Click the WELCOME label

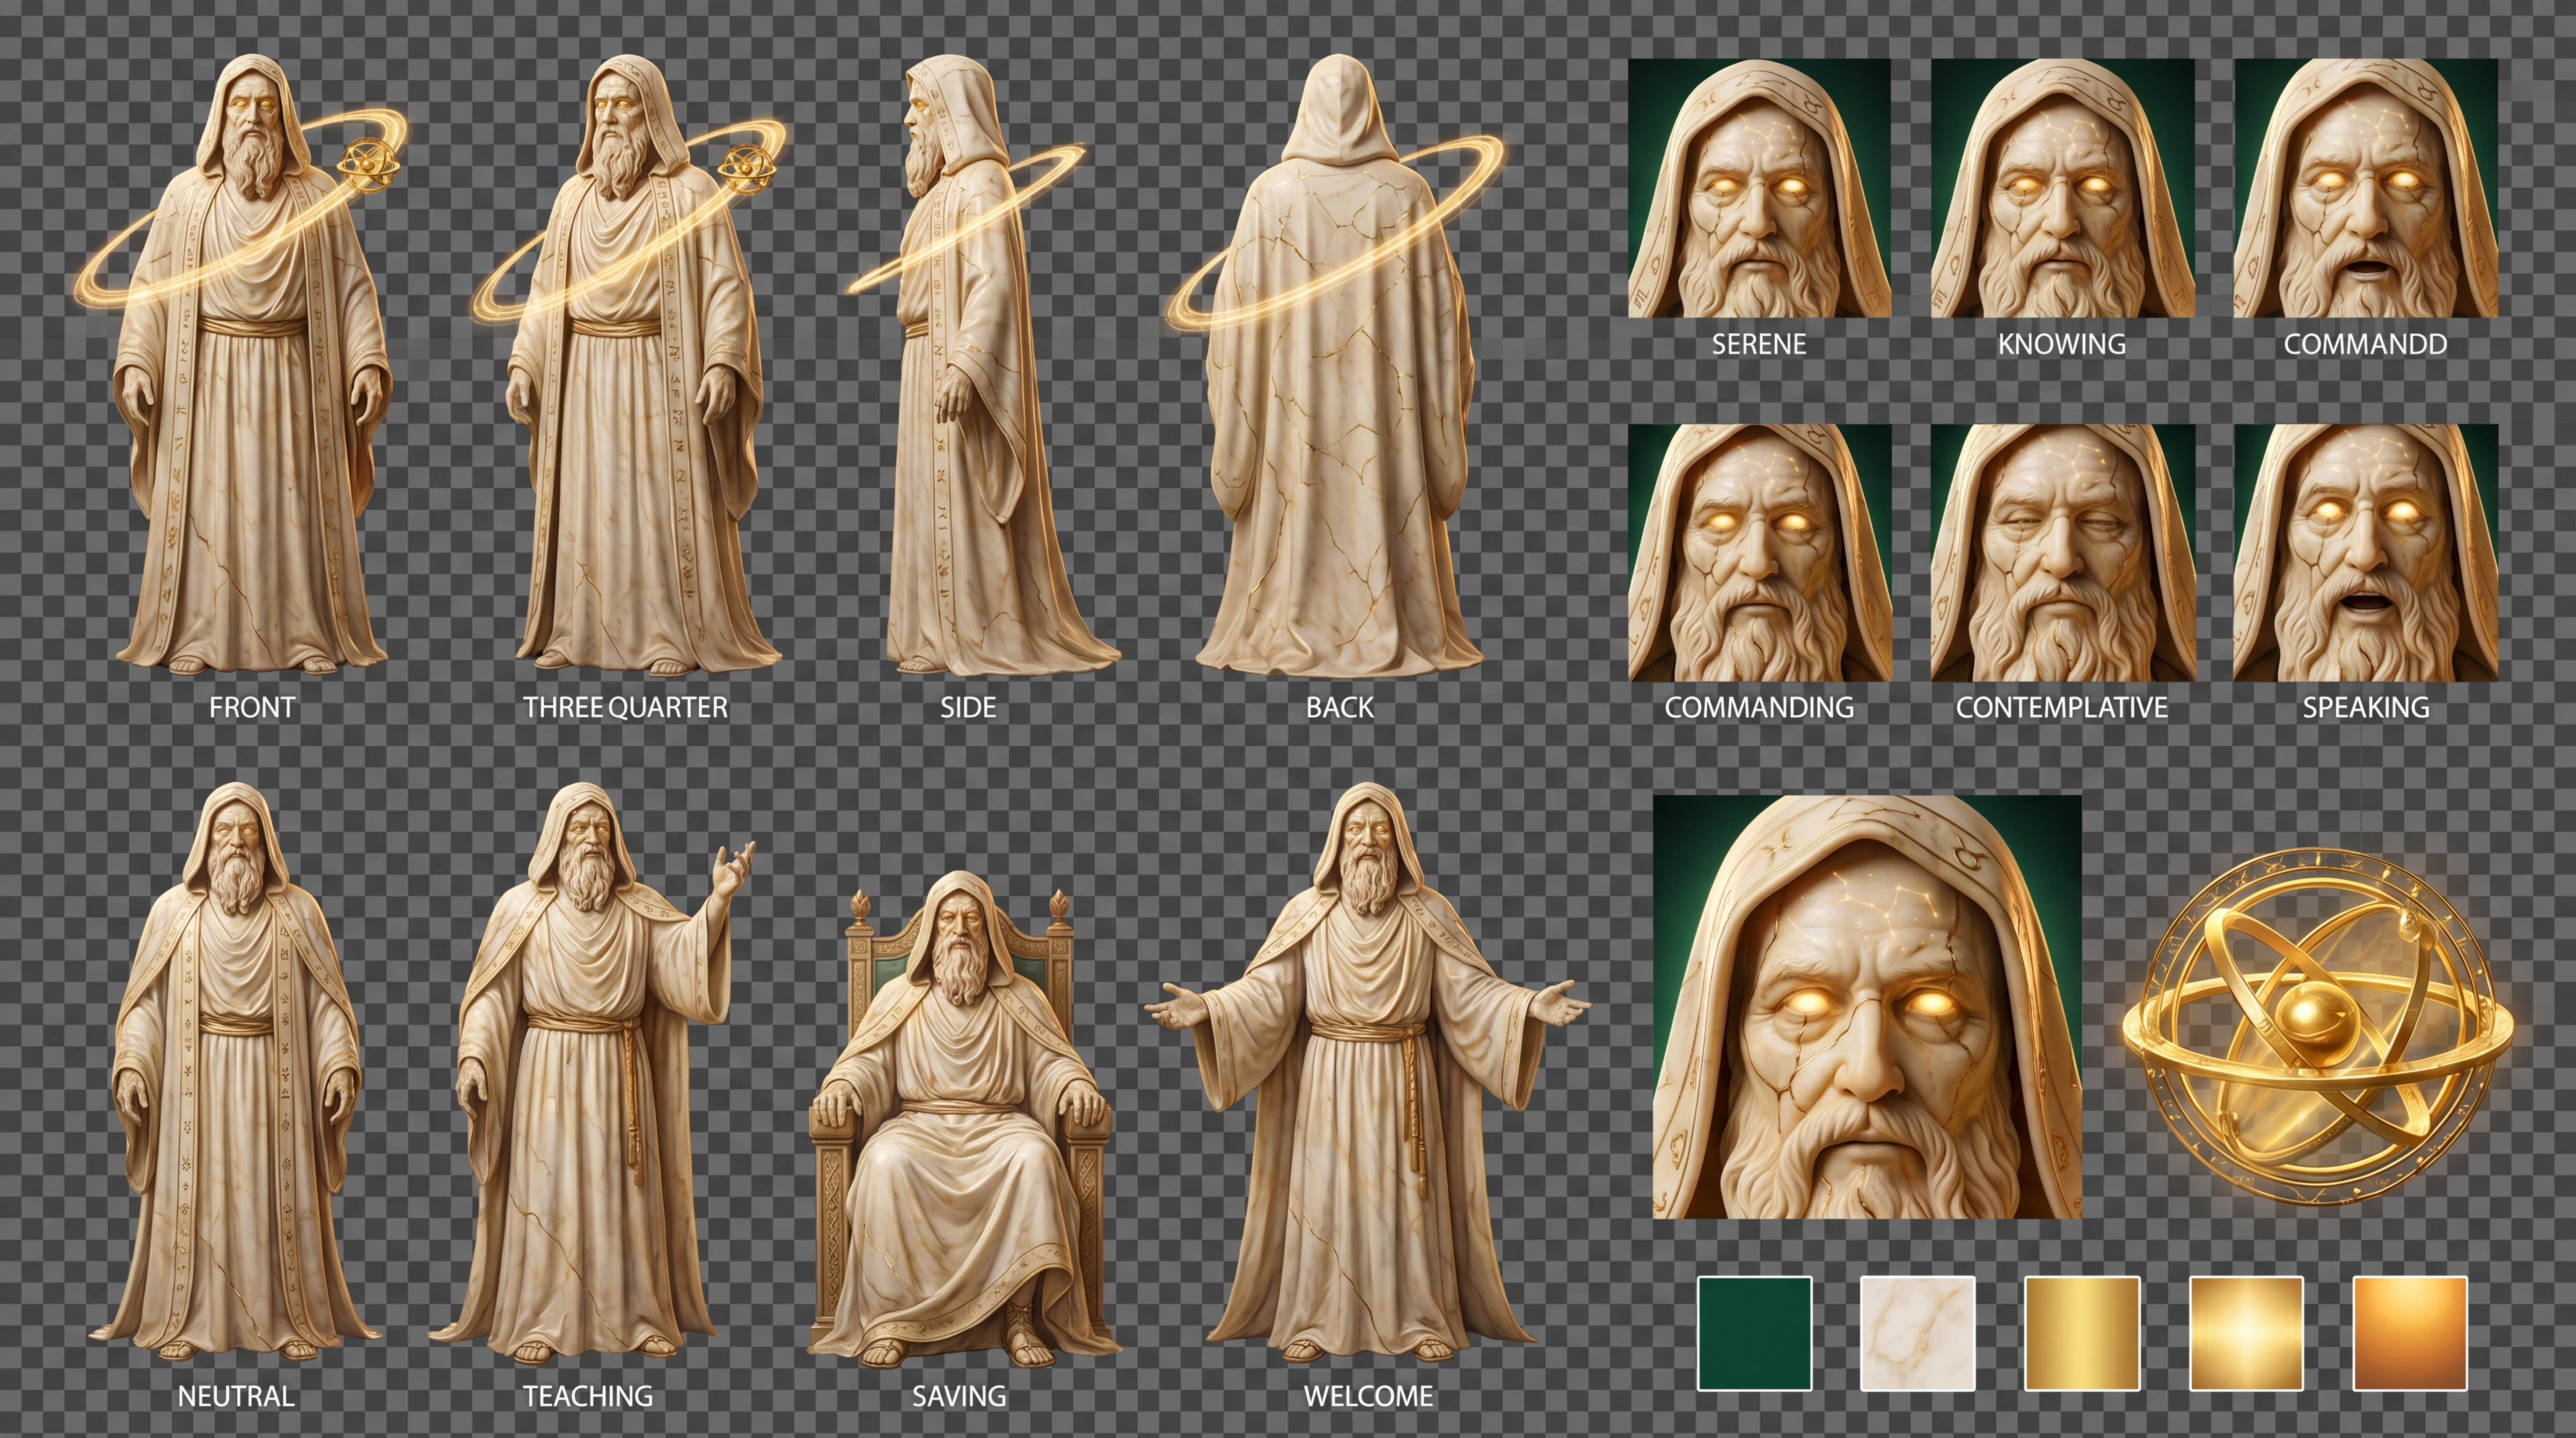[x=1368, y=1396]
